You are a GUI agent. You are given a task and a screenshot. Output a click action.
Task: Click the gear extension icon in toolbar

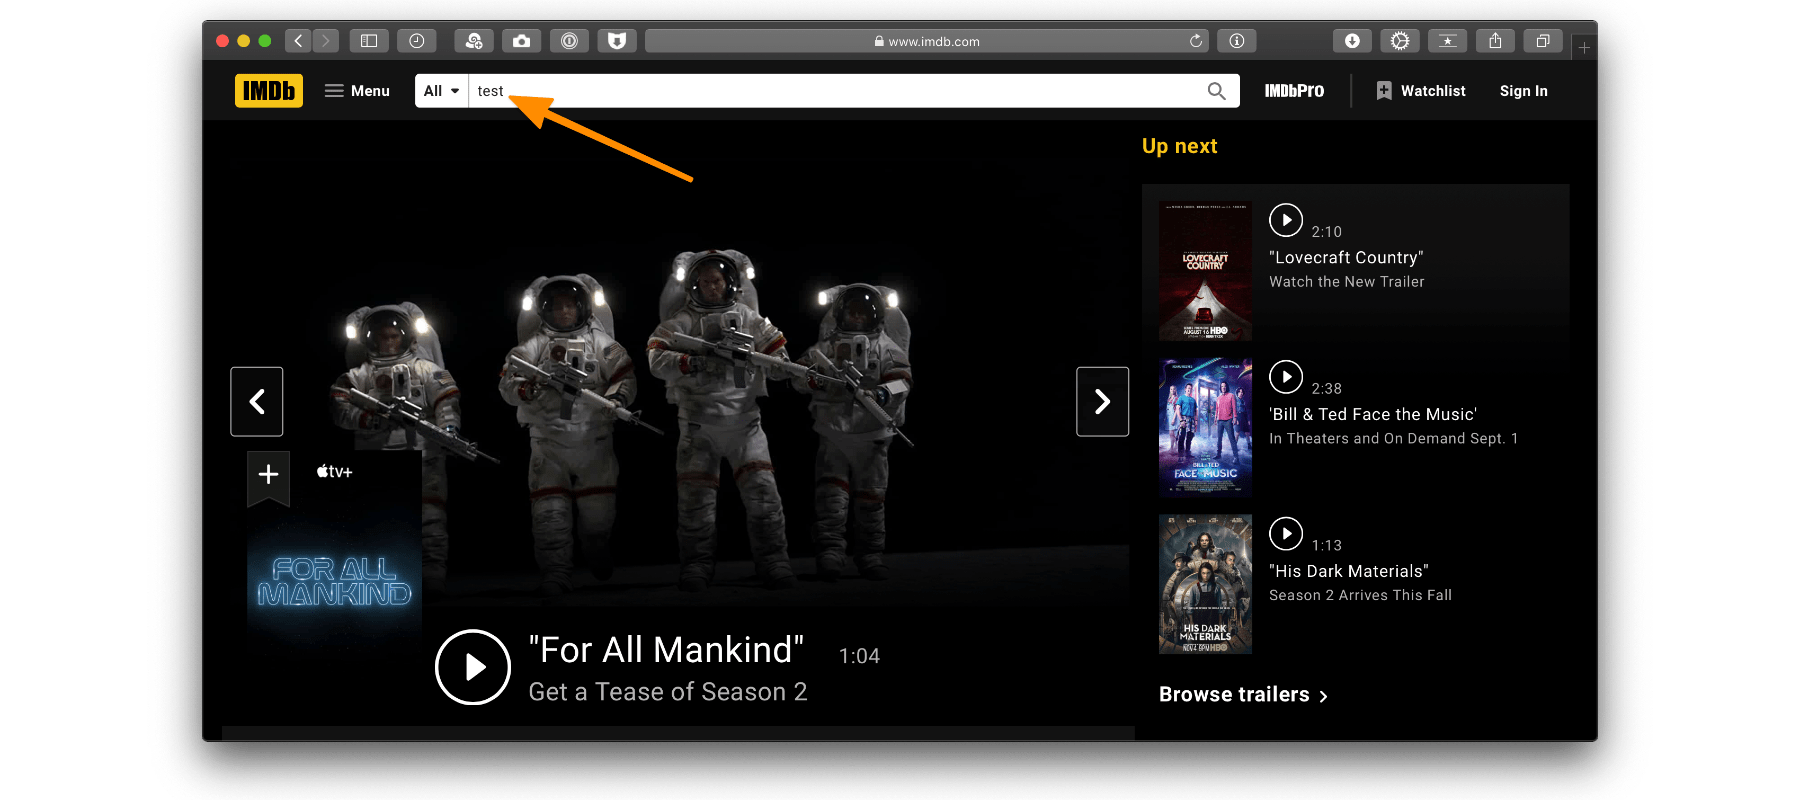1400,41
